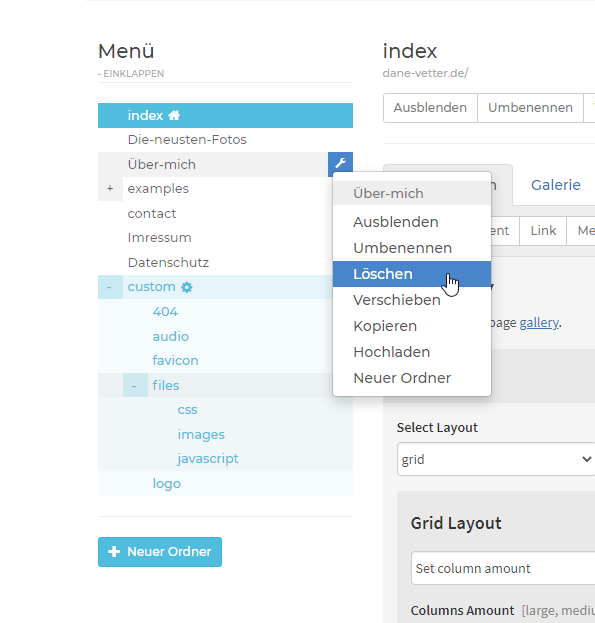Choose Kopieren from the context menu
The height and width of the screenshot is (623, 595).
412,326
